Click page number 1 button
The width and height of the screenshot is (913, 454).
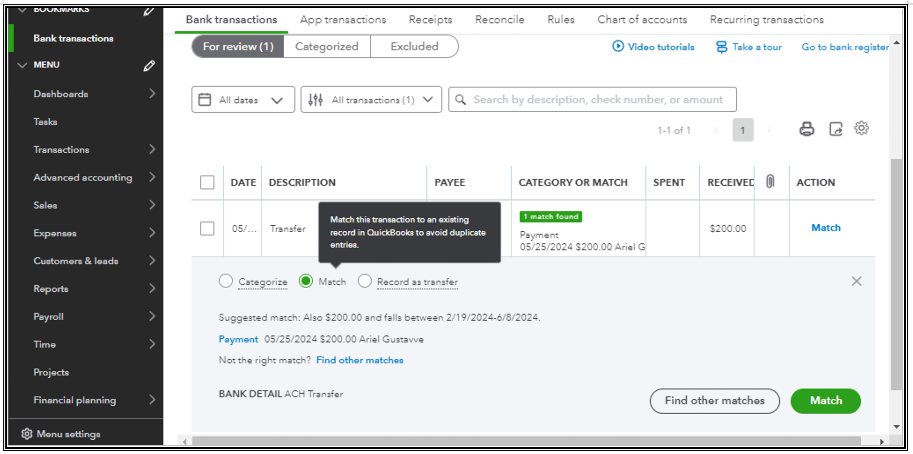742,130
